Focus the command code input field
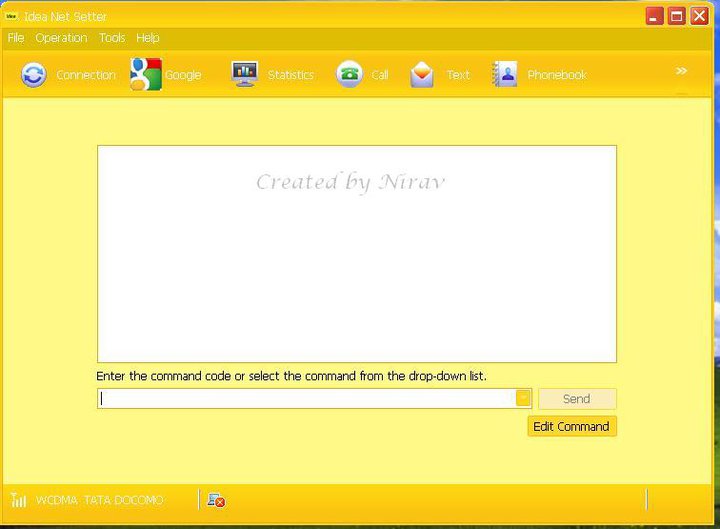 tap(305, 398)
